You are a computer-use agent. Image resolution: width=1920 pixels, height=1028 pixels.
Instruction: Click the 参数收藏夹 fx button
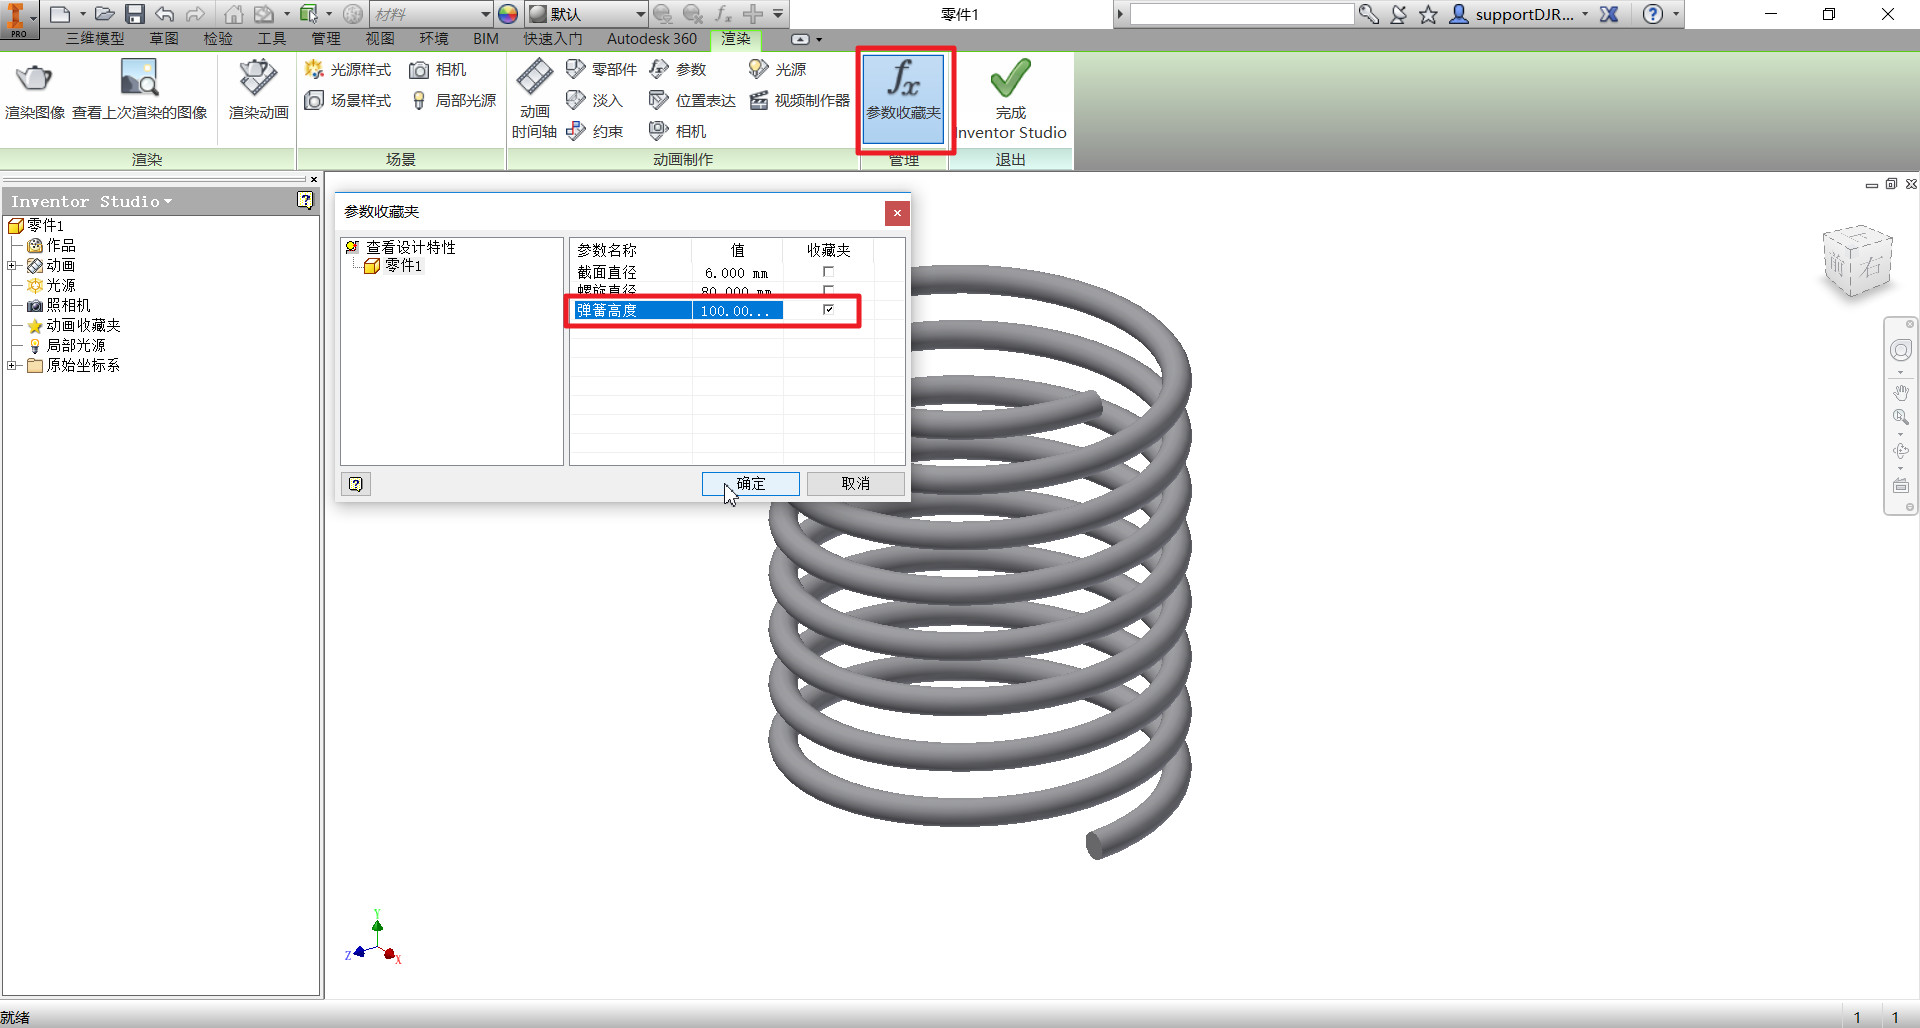(x=903, y=98)
